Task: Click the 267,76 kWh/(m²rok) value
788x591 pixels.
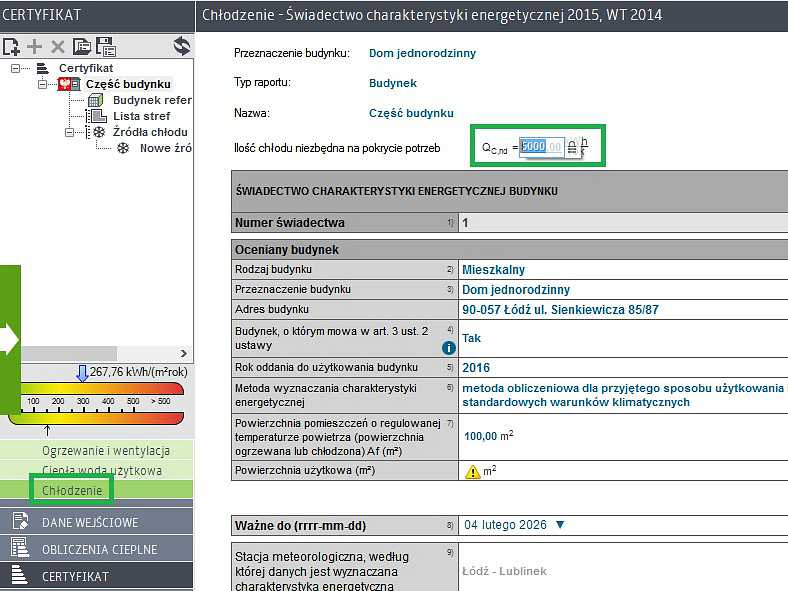Action: pyautogui.click(x=139, y=372)
